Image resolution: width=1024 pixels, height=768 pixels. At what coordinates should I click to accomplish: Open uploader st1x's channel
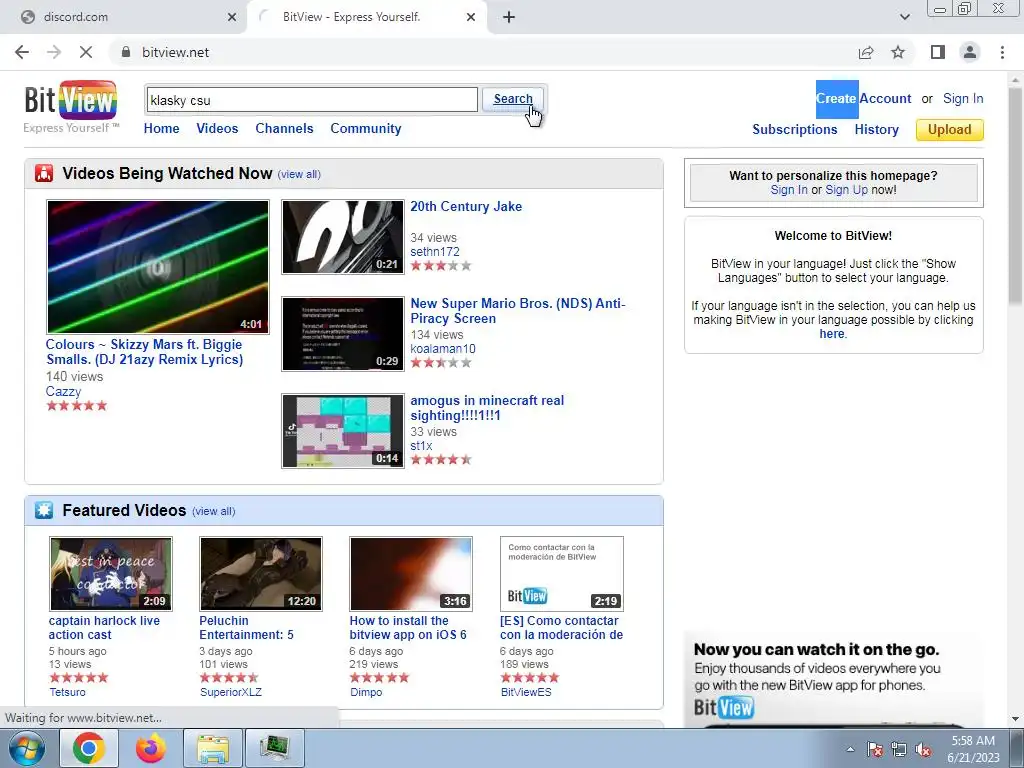click(421, 445)
